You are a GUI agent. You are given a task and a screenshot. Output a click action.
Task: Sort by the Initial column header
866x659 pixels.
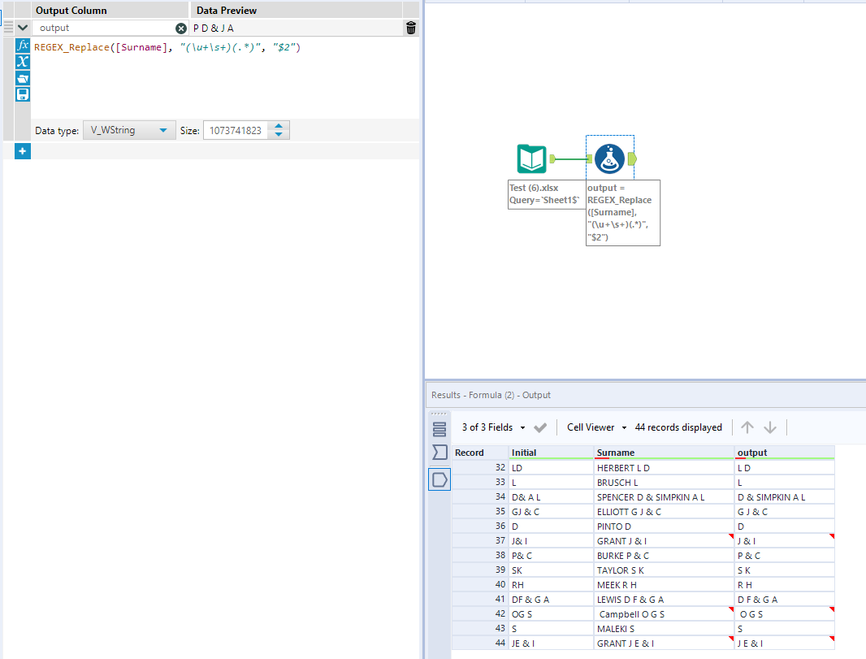click(x=551, y=452)
